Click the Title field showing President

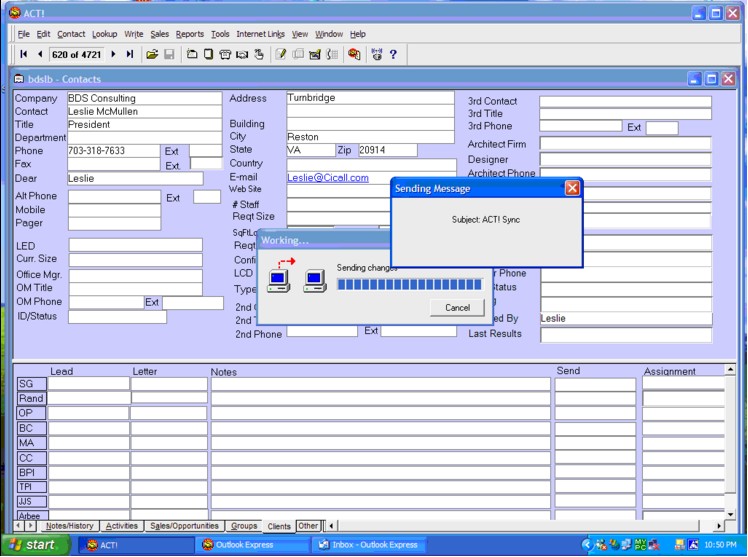(144, 124)
